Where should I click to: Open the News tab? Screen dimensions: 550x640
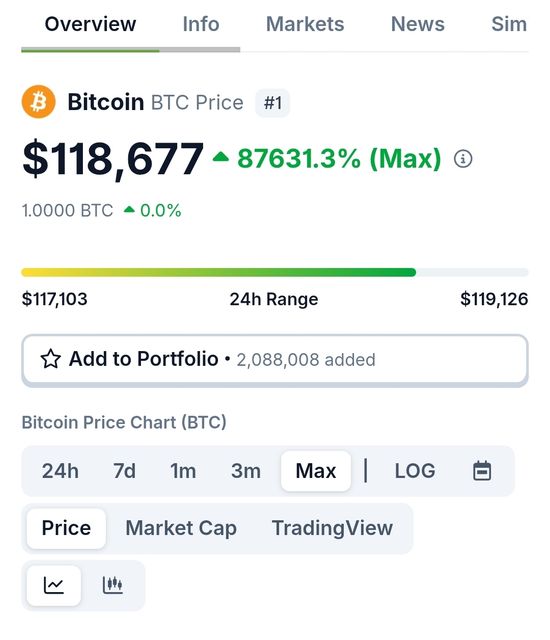point(417,24)
